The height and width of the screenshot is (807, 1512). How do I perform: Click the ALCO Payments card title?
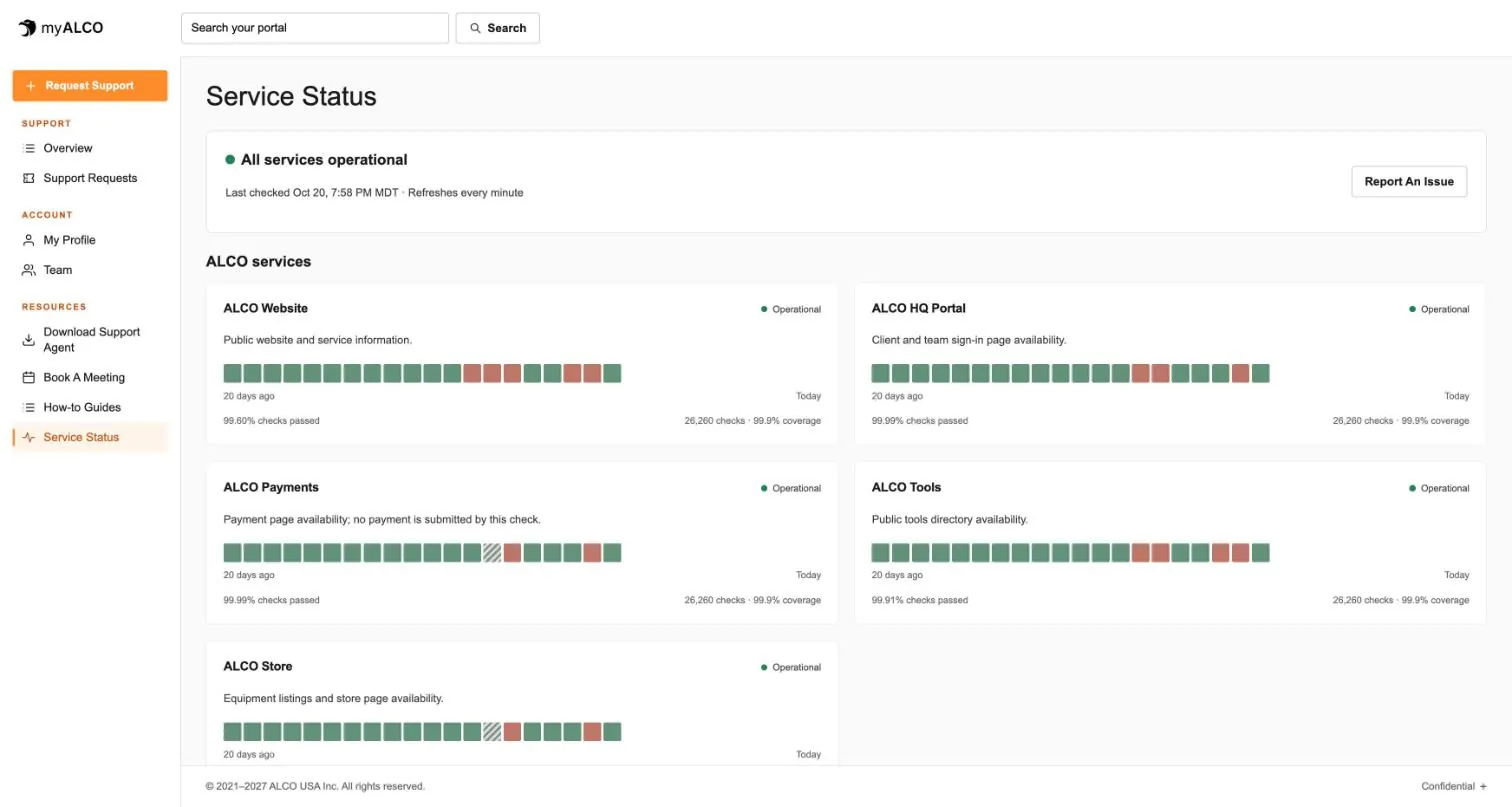click(x=271, y=488)
